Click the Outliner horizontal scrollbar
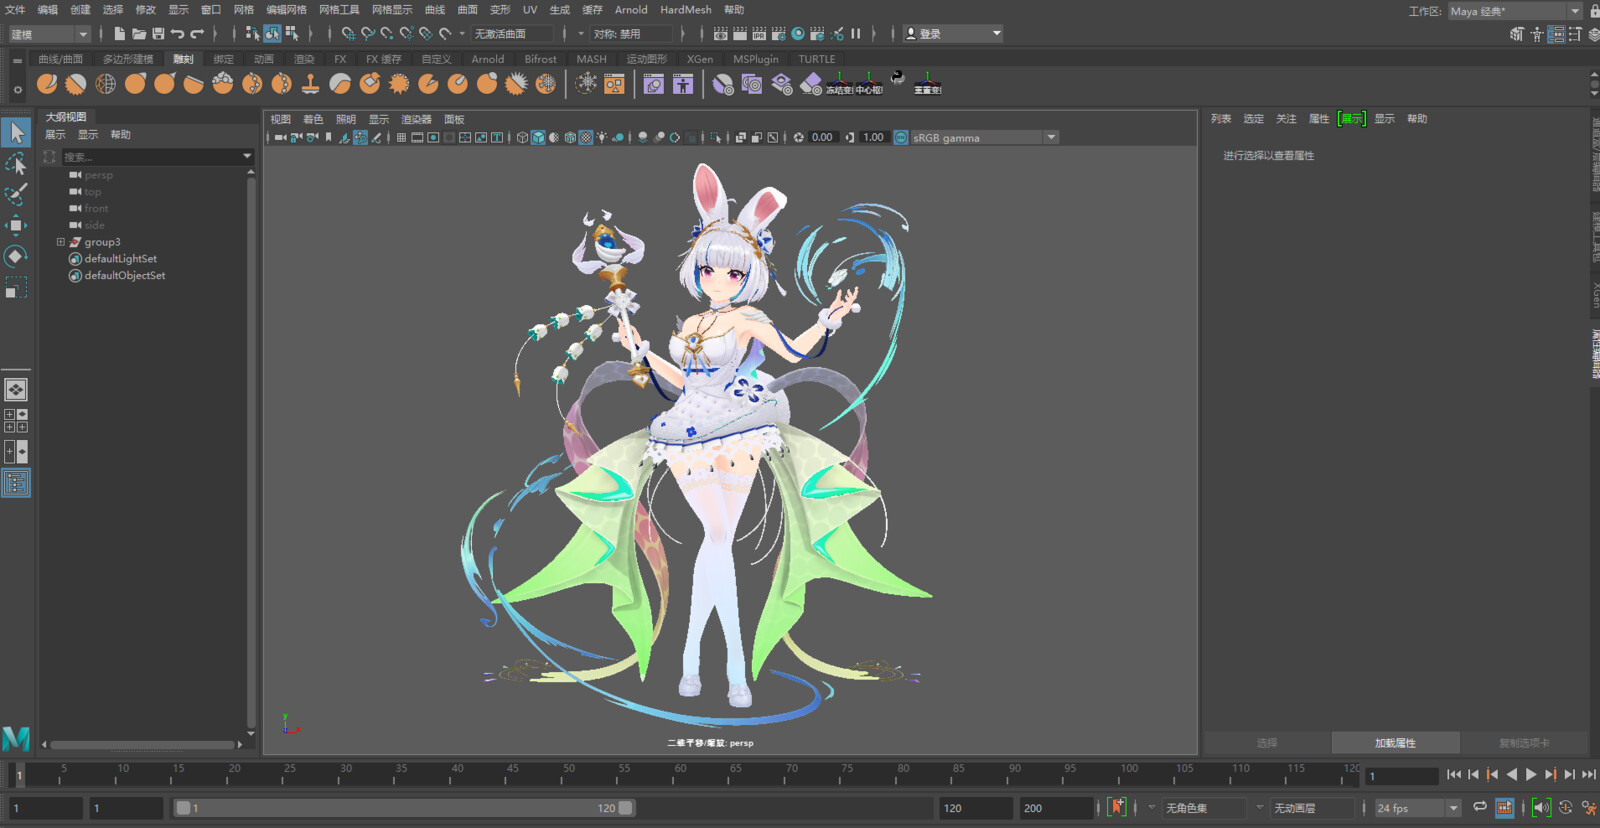The width and height of the screenshot is (1600, 828). click(144, 745)
